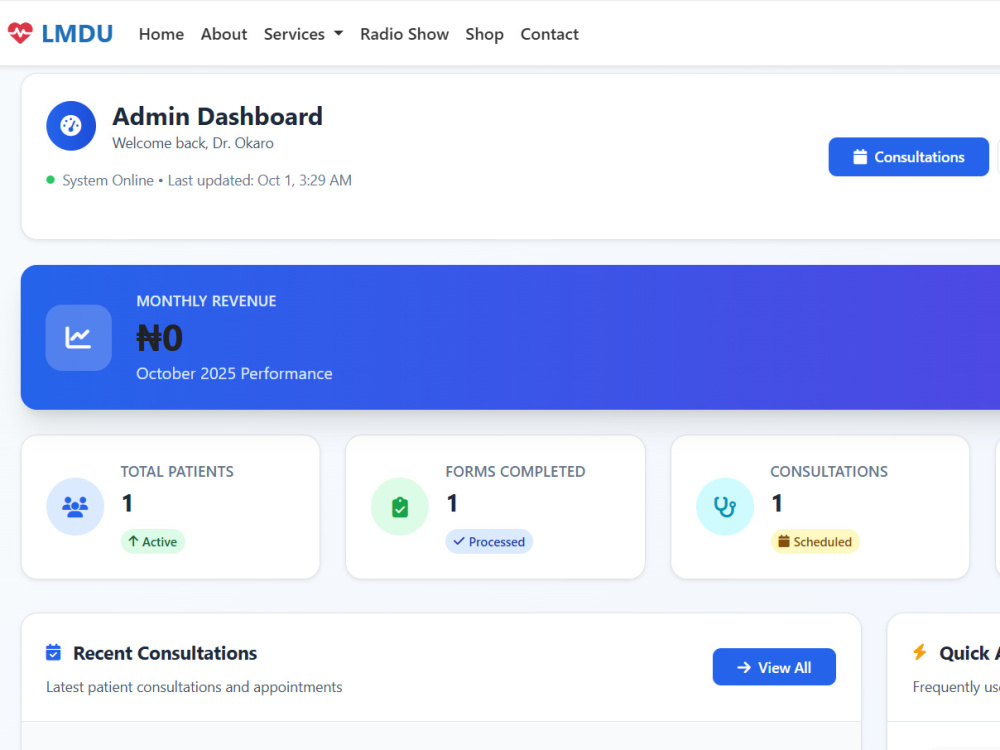Click the calendar icon in Scheduled badge
Viewport: 1000px width, 750px height.
point(784,541)
